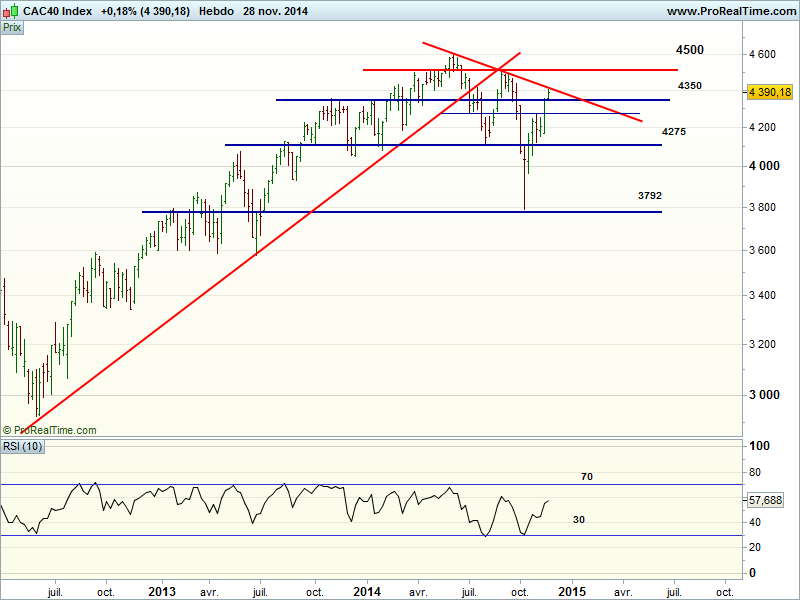Click the 2013 marker on time axis
The height and width of the screenshot is (600, 800).
point(162,591)
